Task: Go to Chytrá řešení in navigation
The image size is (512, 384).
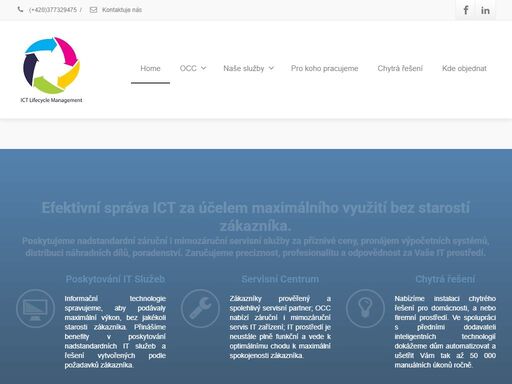Action: (400, 68)
